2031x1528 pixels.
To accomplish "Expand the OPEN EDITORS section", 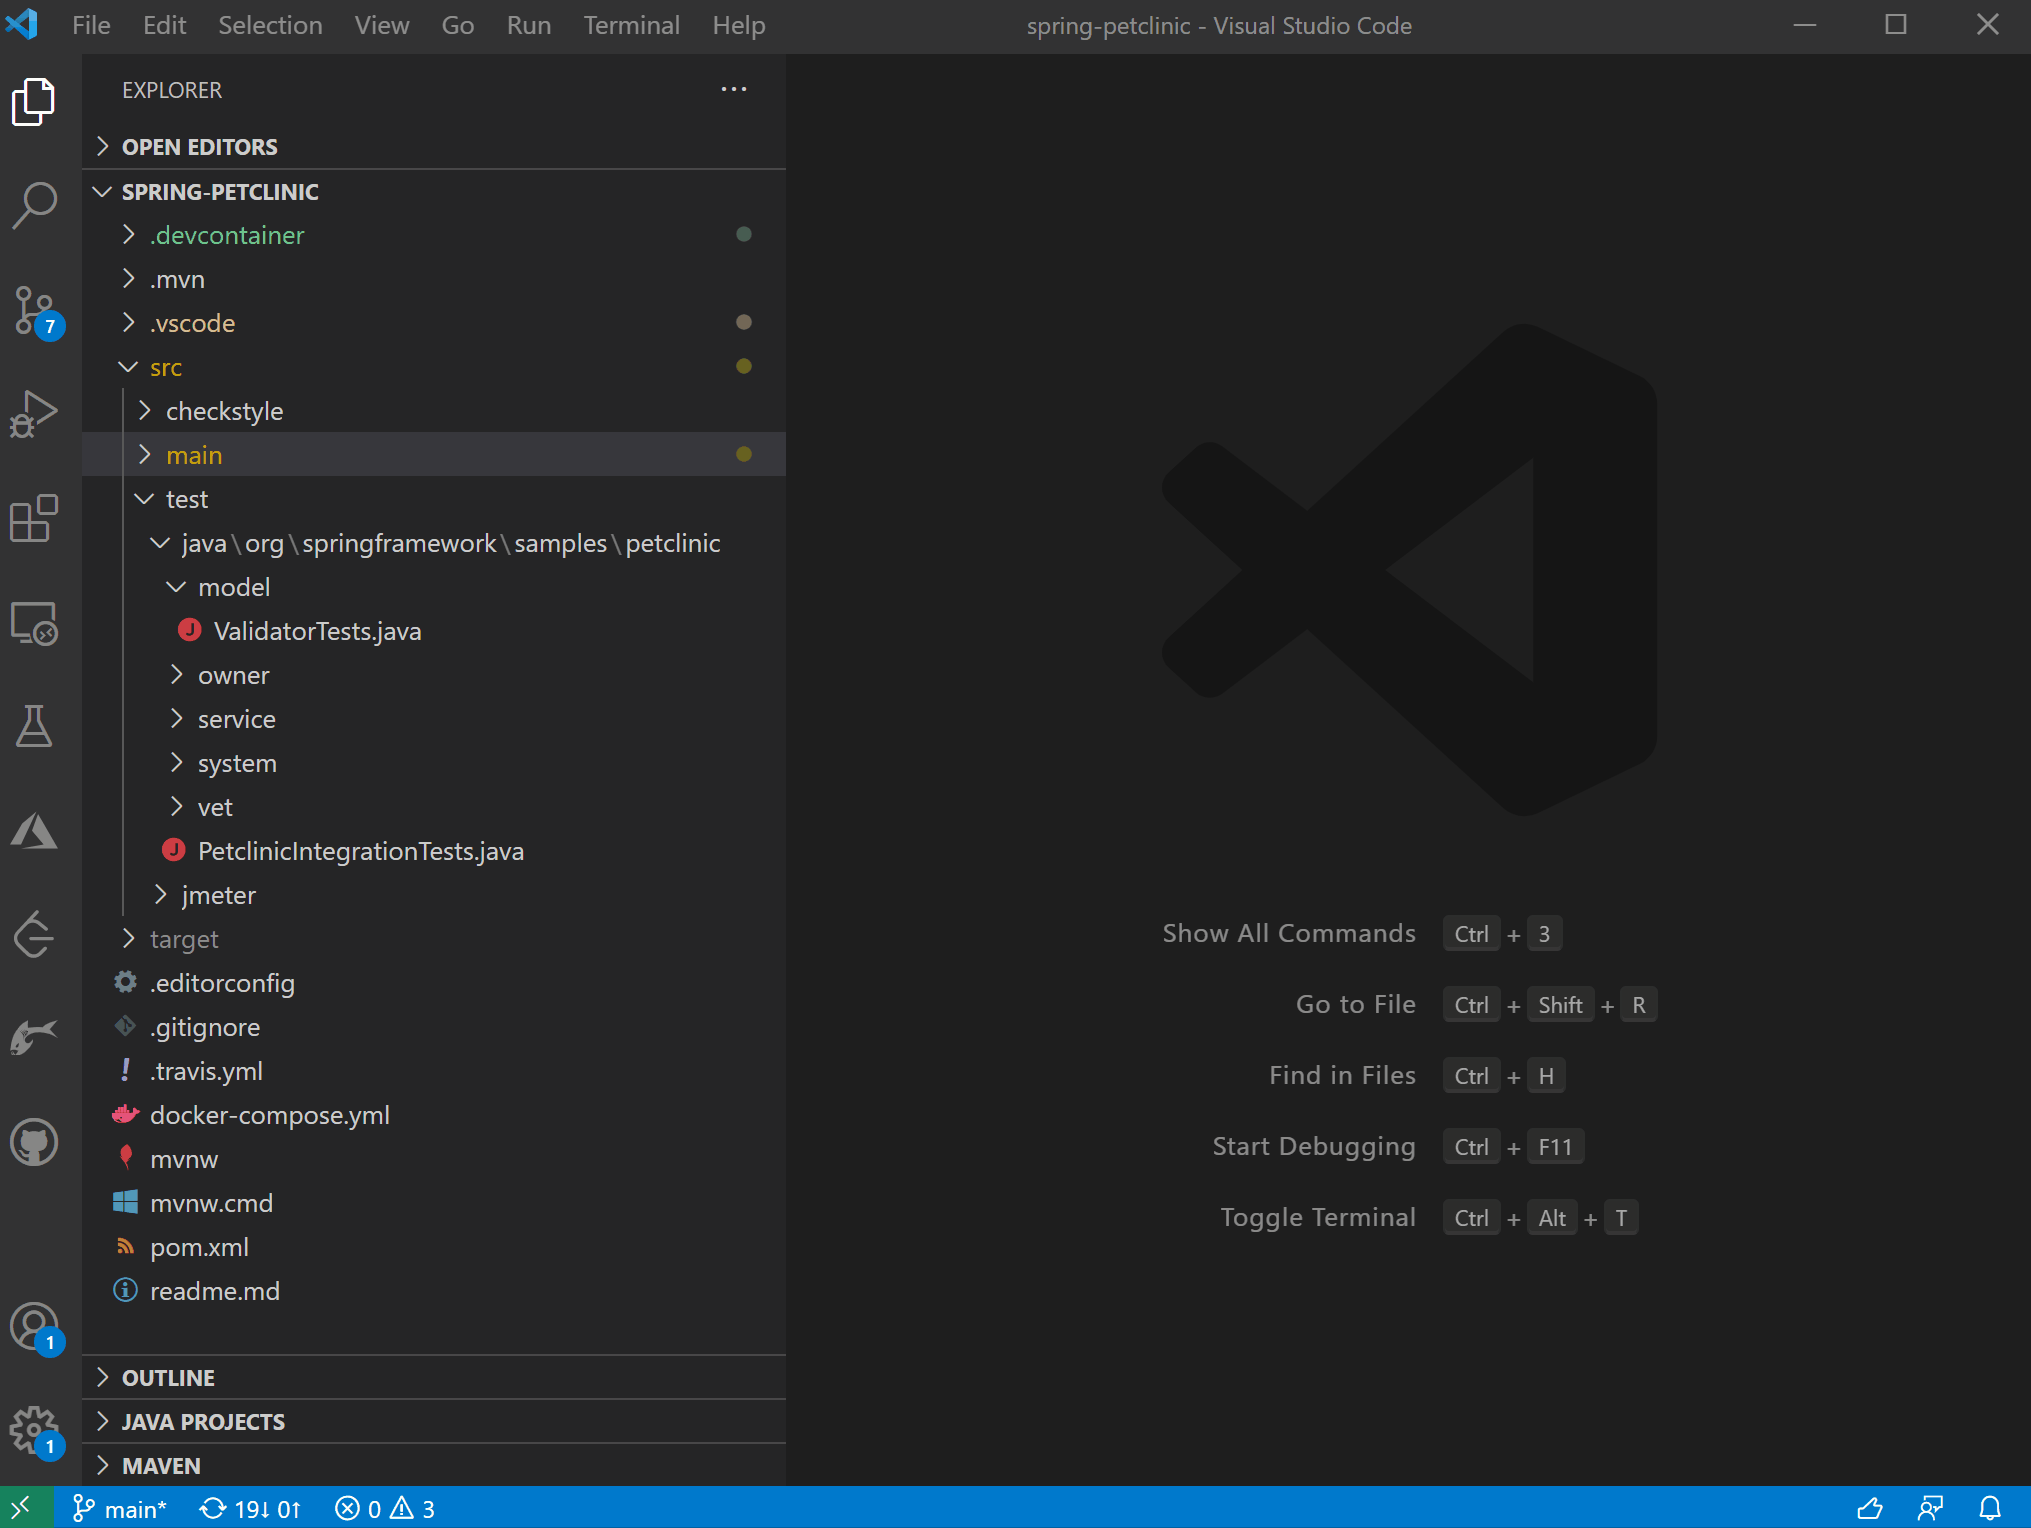I will 200,147.
